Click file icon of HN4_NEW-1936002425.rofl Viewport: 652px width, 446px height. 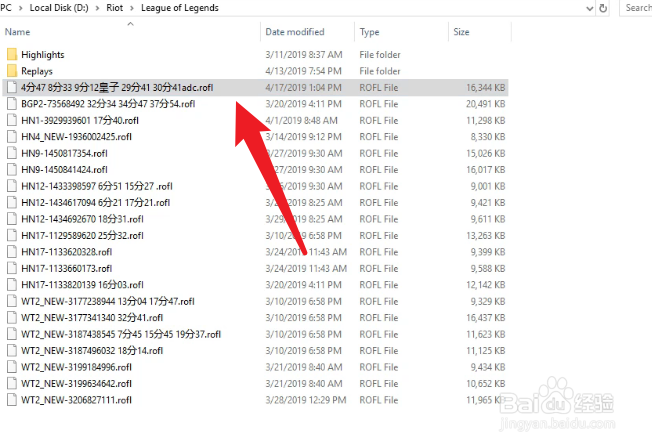[12, 137]
